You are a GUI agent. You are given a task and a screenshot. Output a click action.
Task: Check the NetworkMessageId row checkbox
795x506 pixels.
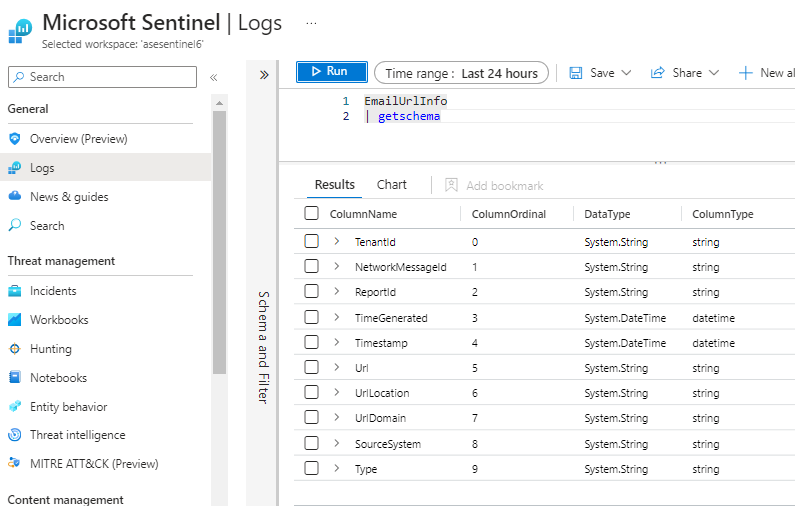coord(311,266)
